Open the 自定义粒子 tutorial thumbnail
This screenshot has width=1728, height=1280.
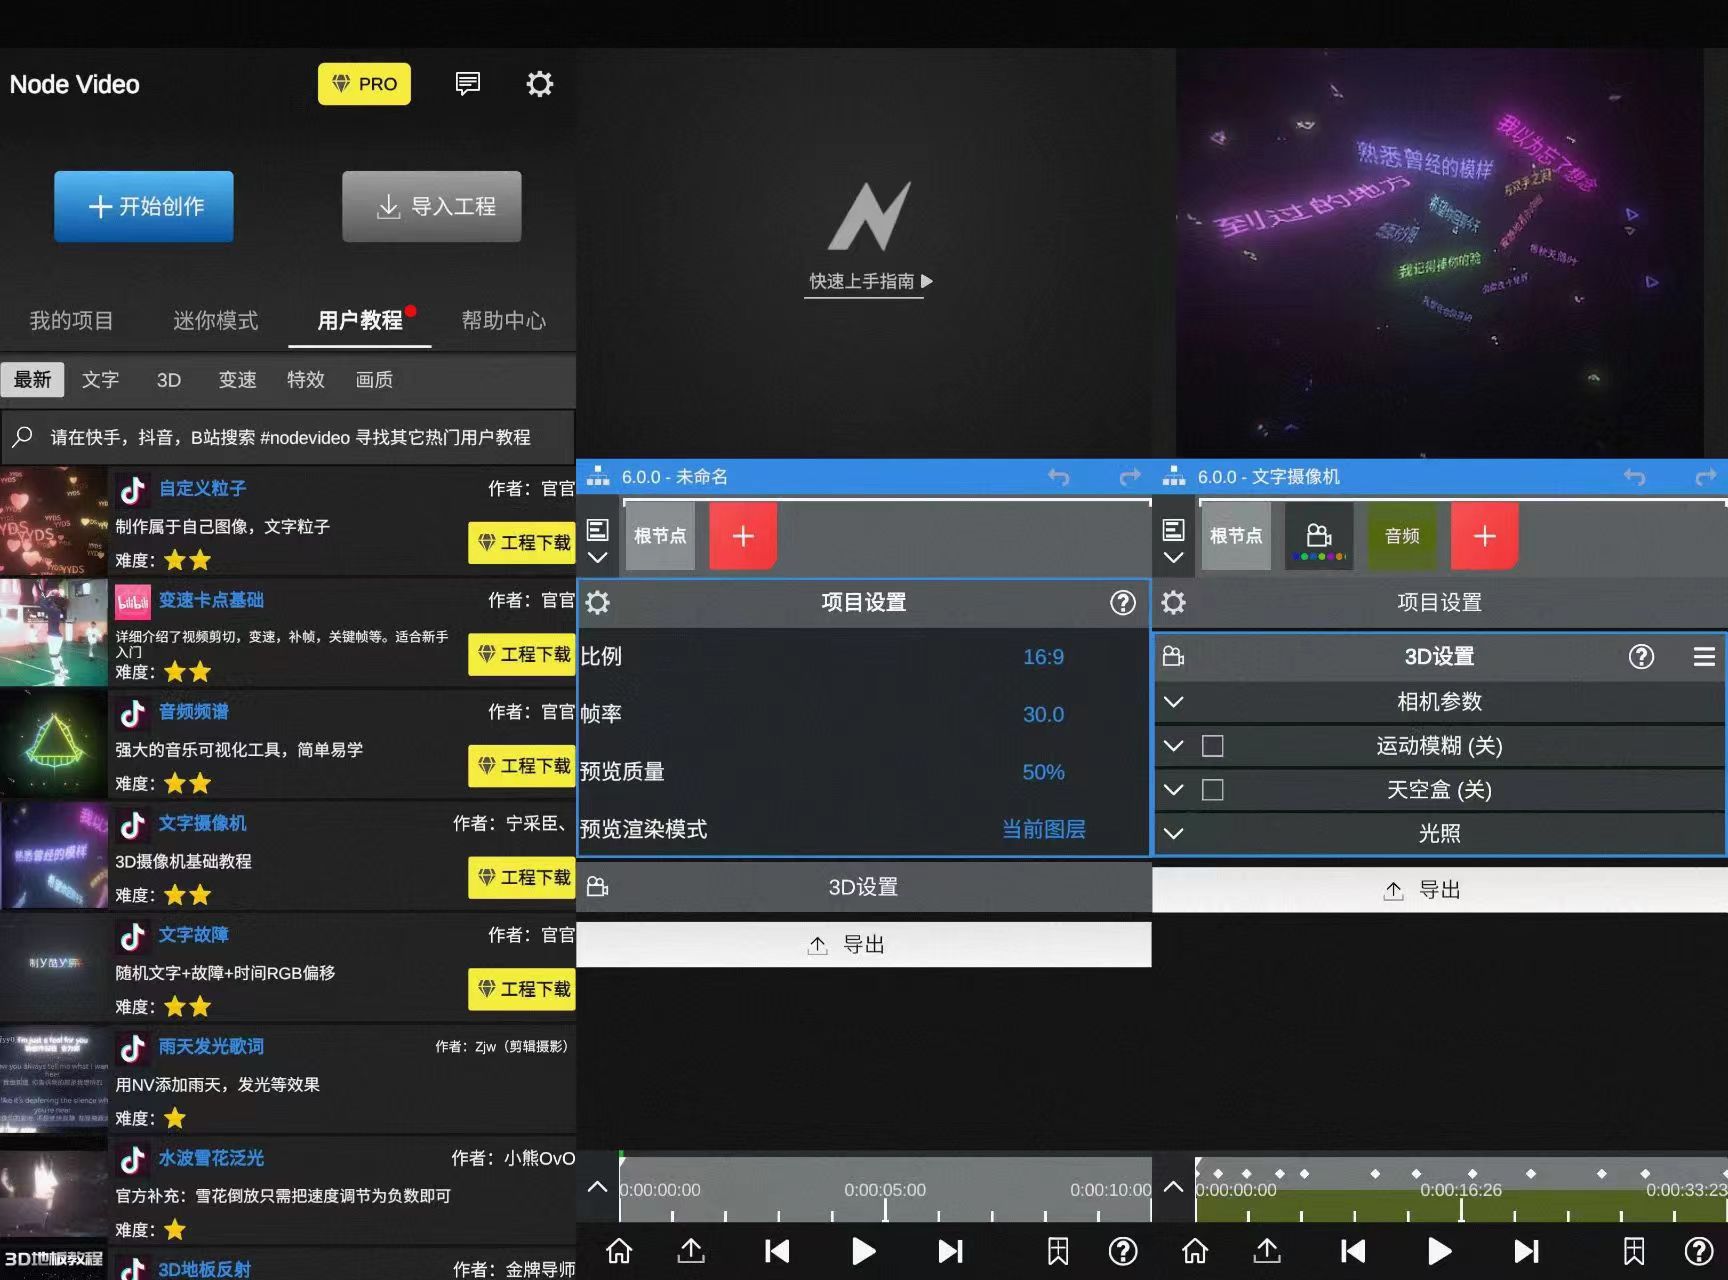coord(54,521)
